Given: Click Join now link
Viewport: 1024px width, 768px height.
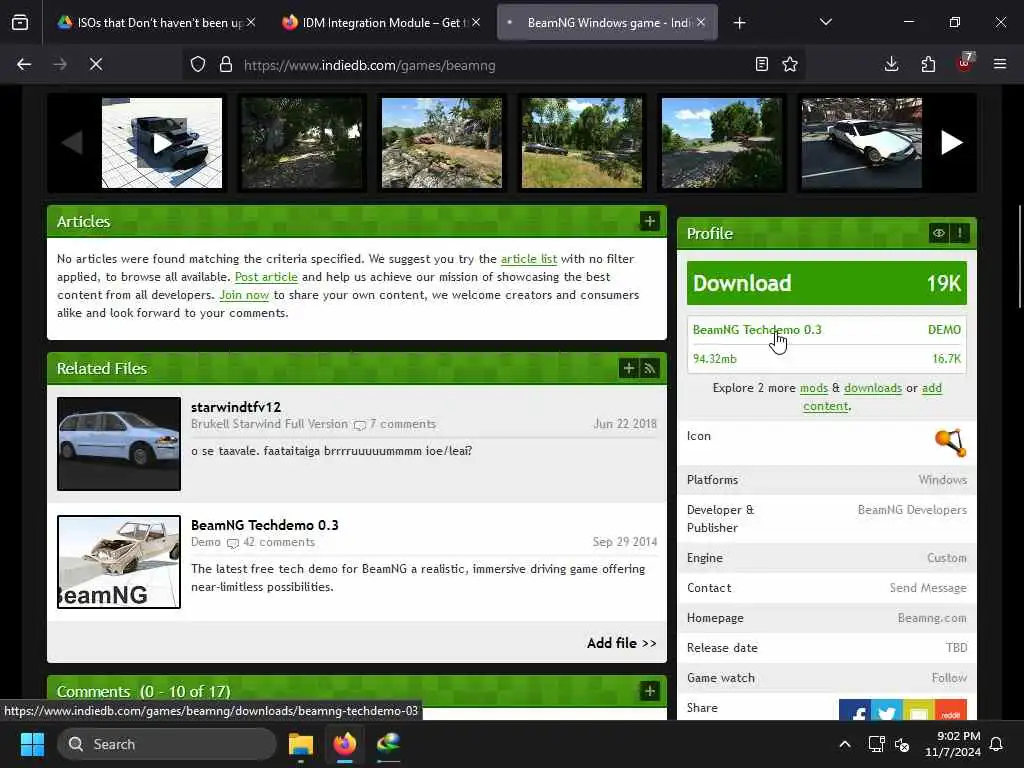Looking at the screenshot, I should coord(244,295).
